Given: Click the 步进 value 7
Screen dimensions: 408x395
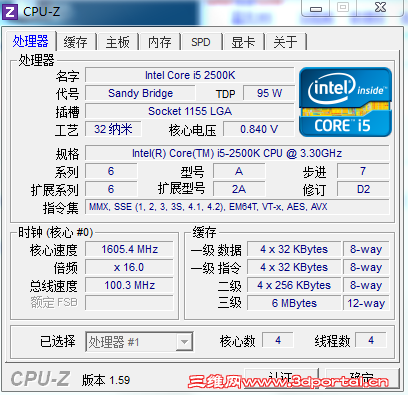Looking at the screenshot, I should pos(363,171).
